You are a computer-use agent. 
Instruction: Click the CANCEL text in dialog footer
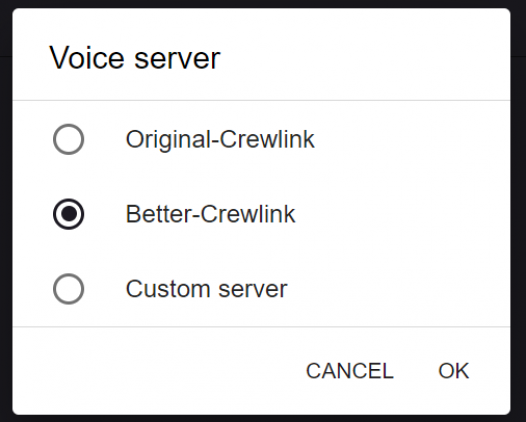click(x=350, y=371)
